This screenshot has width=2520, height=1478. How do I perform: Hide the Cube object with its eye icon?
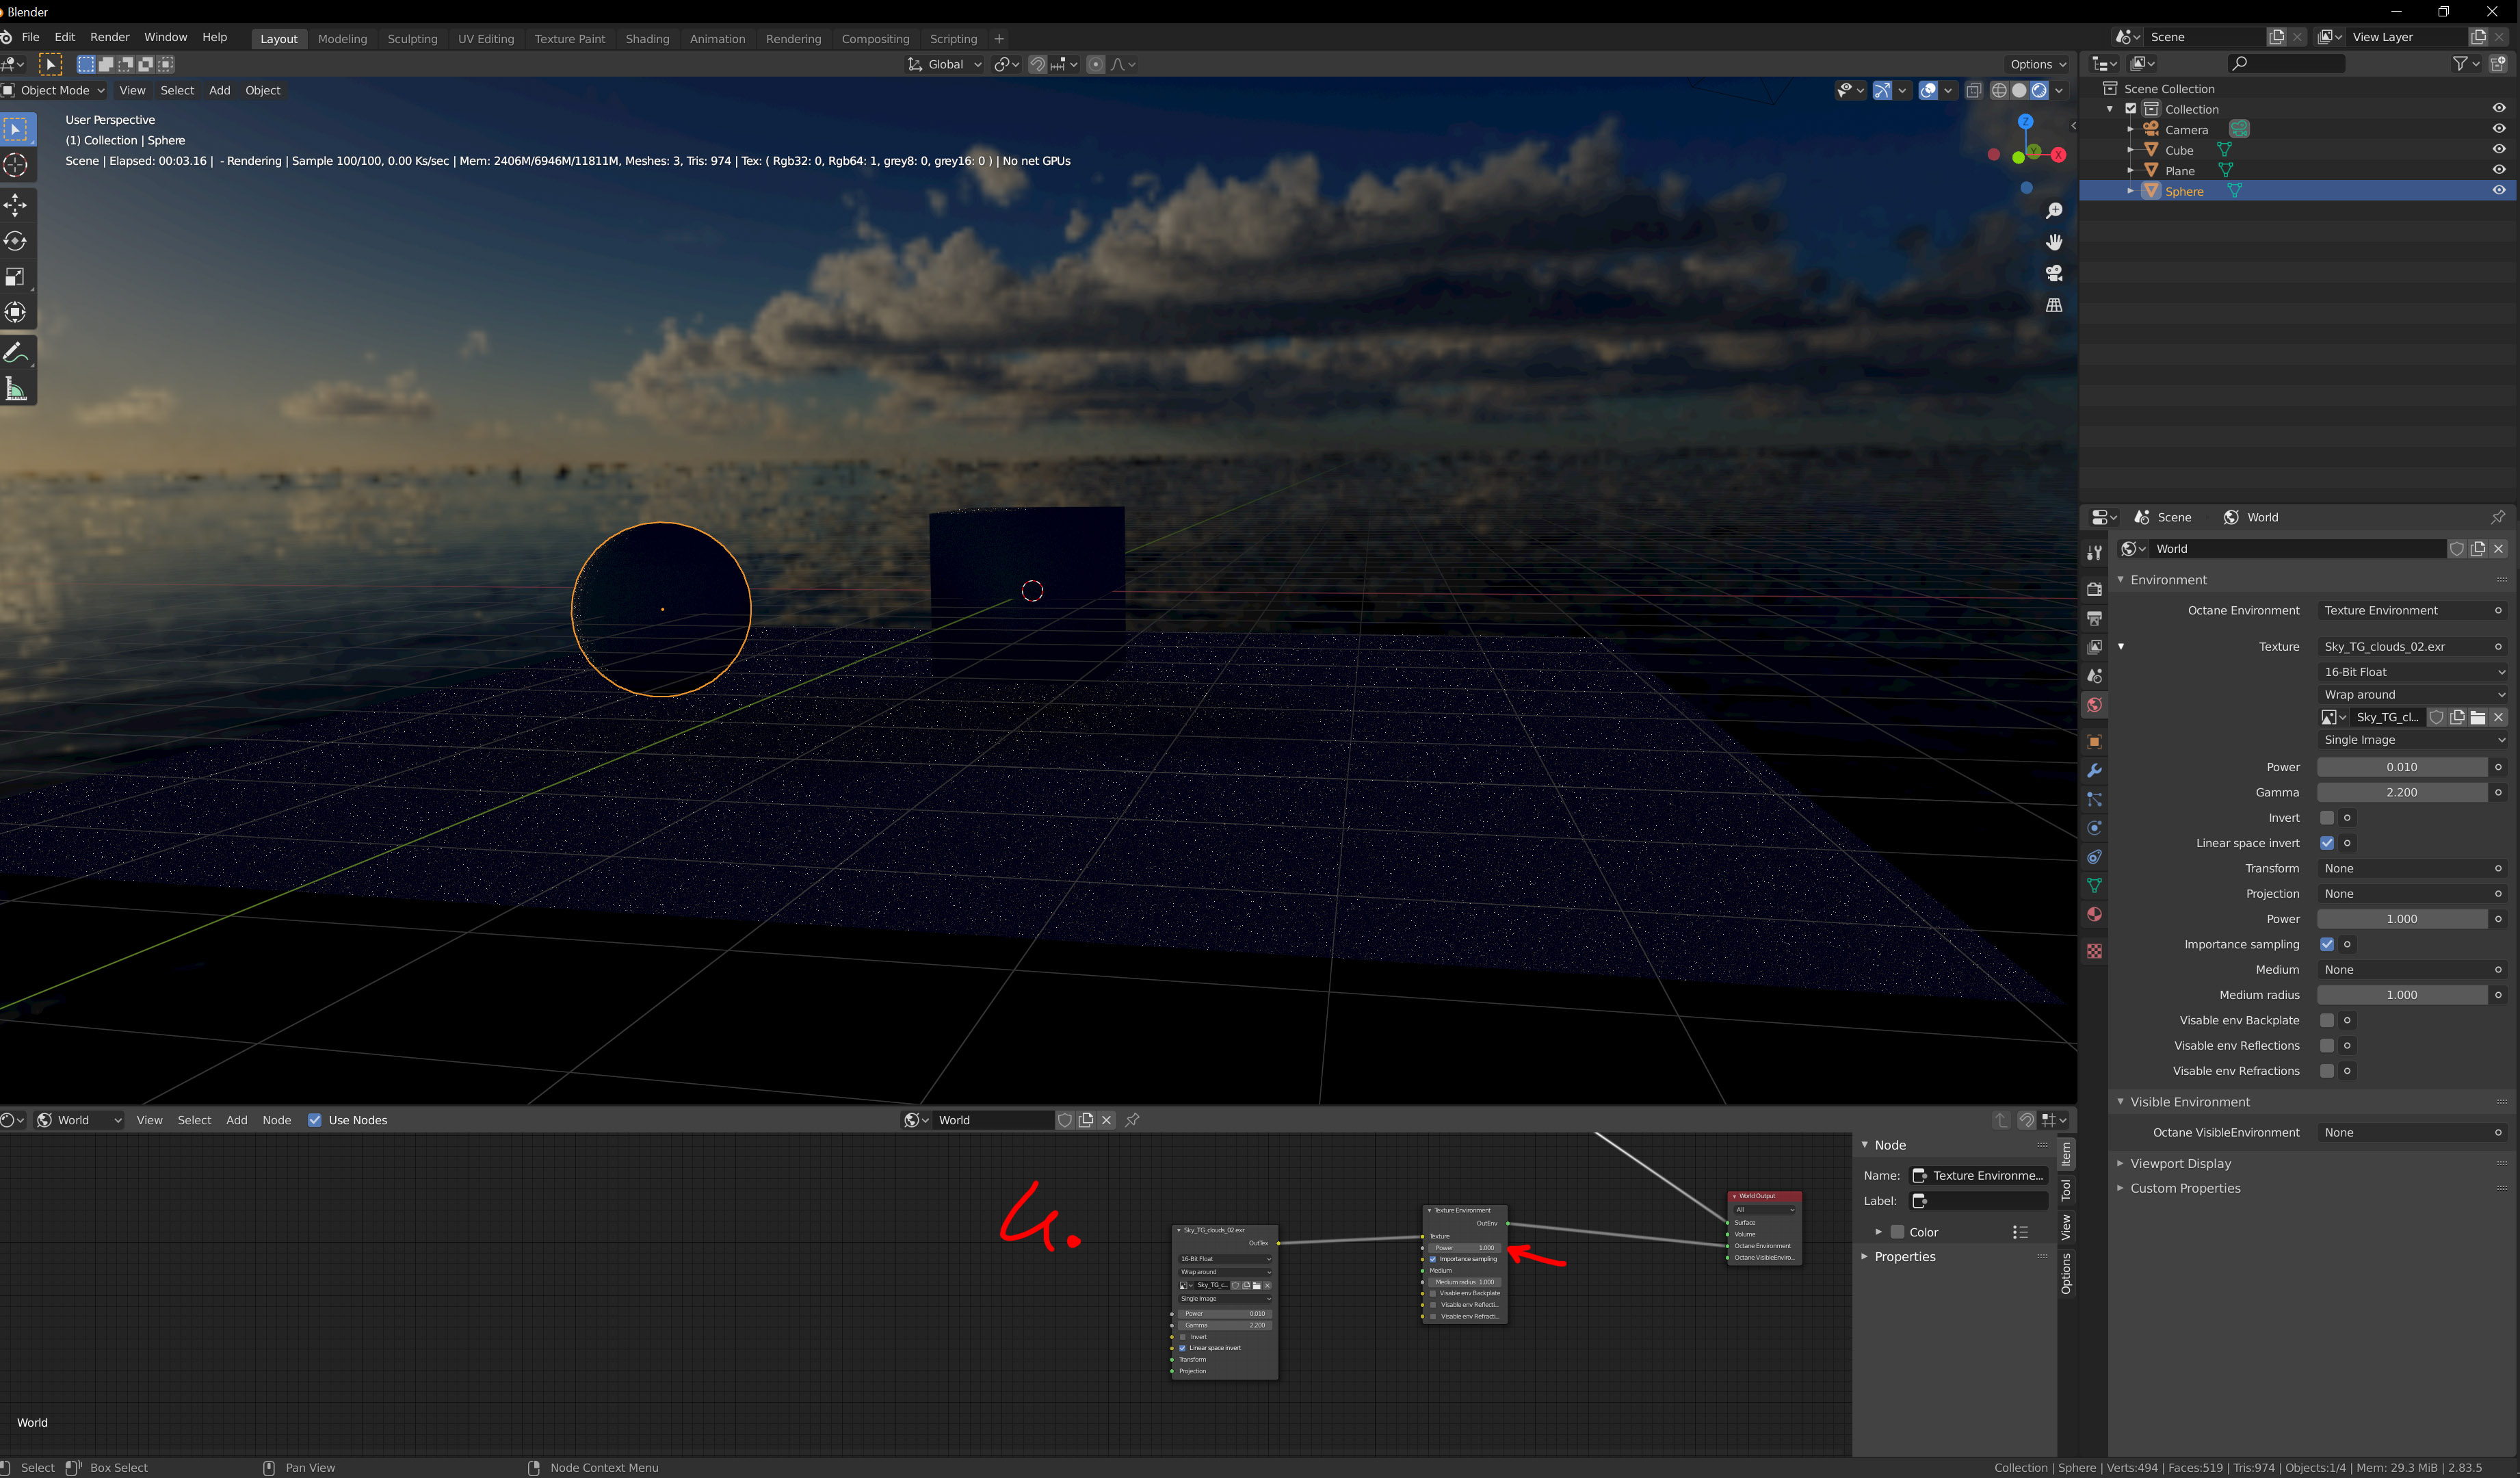tap(2498, 149)
